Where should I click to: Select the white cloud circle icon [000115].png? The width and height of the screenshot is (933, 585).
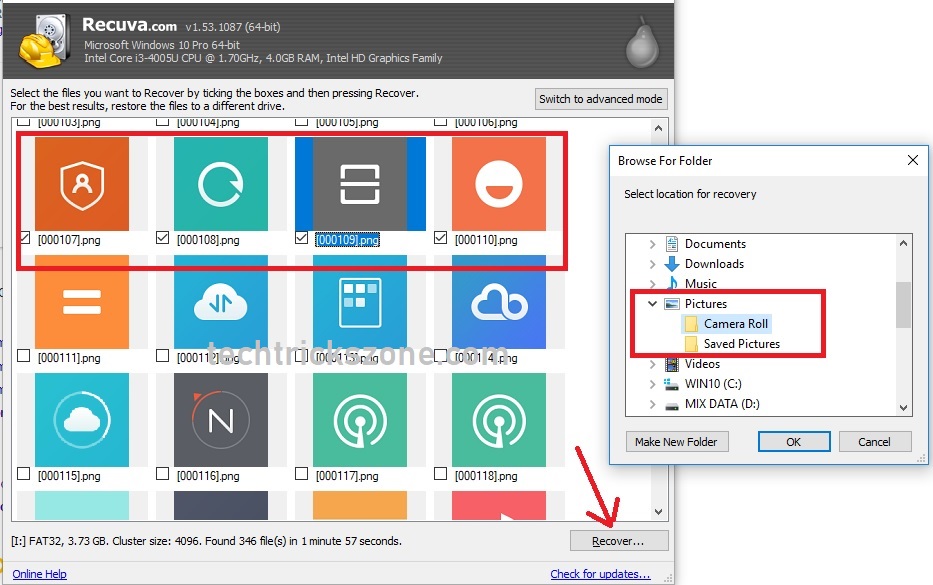coord(82,420)
